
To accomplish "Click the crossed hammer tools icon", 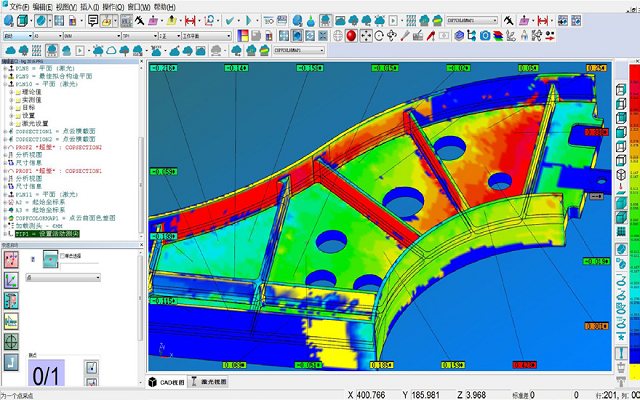I will [140, 20].
